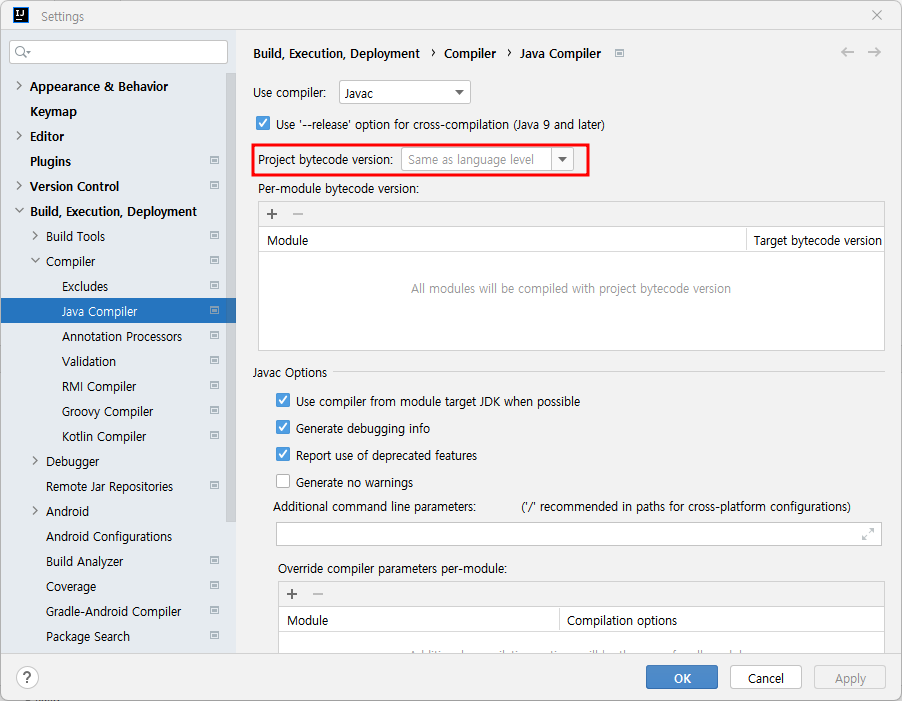Select Excludes under Compiler

85,286
